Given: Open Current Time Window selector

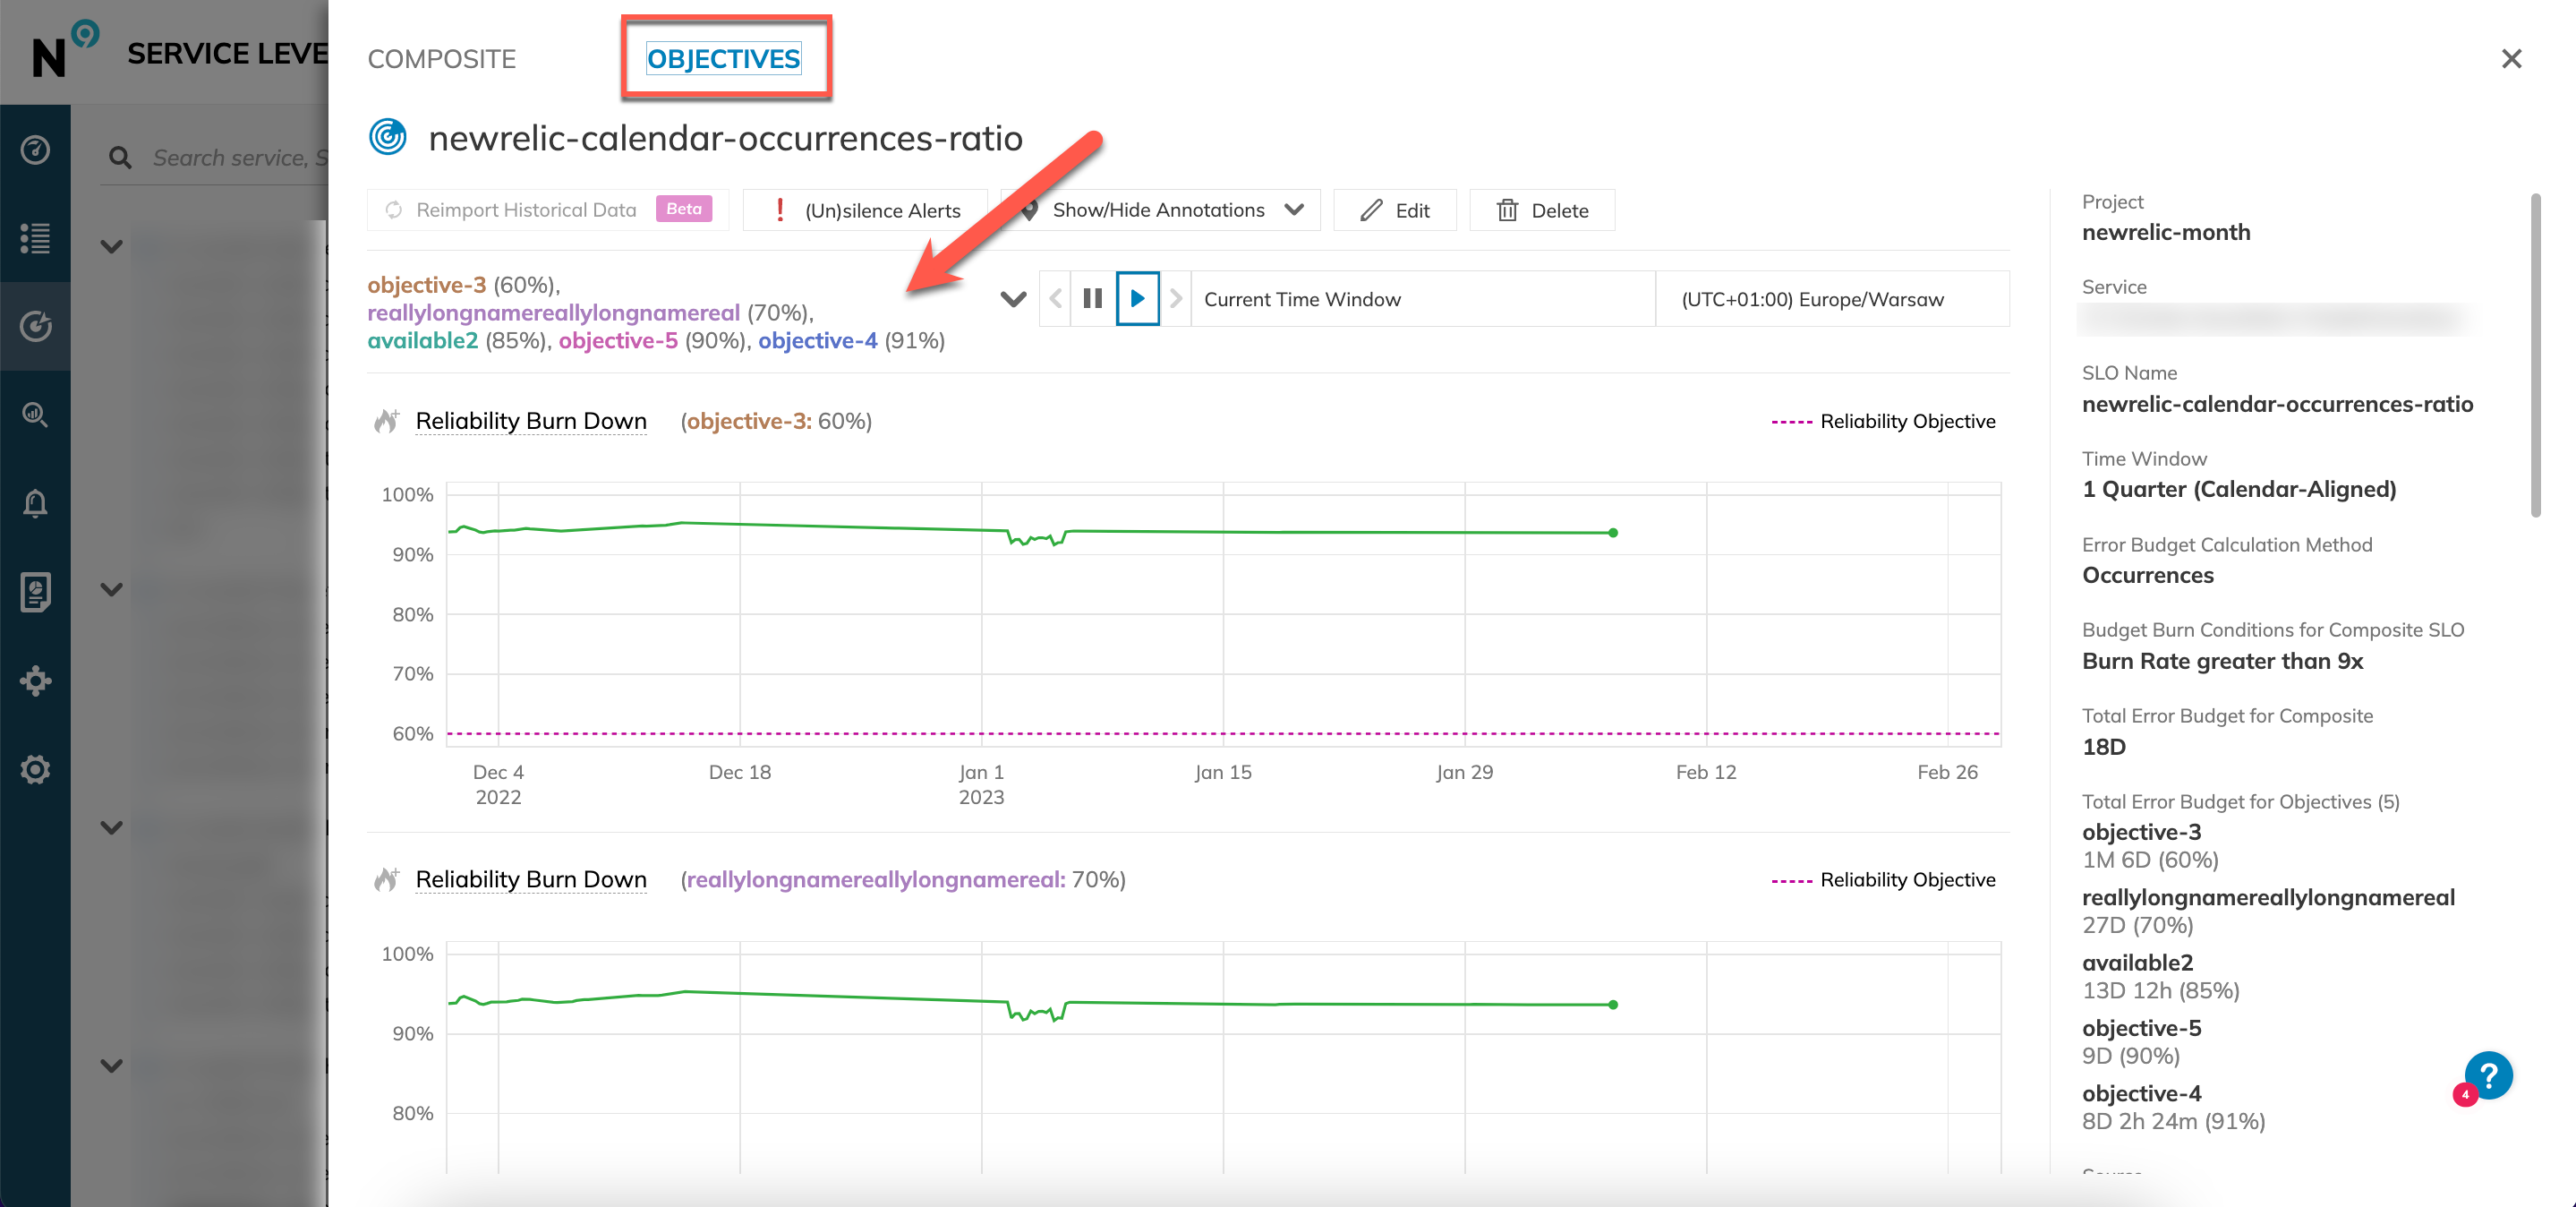Looking at the screenshot, I should tap(1423, 299).
